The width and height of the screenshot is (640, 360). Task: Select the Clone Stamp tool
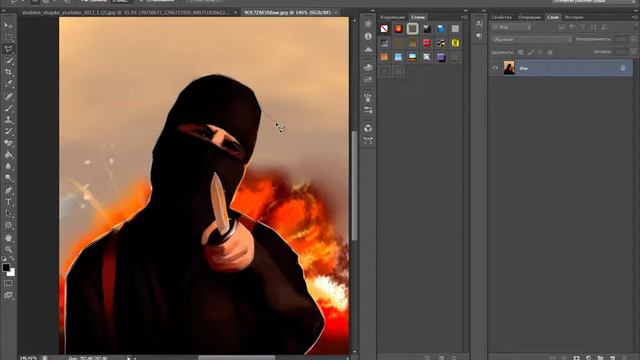click(x=8, y=120)
